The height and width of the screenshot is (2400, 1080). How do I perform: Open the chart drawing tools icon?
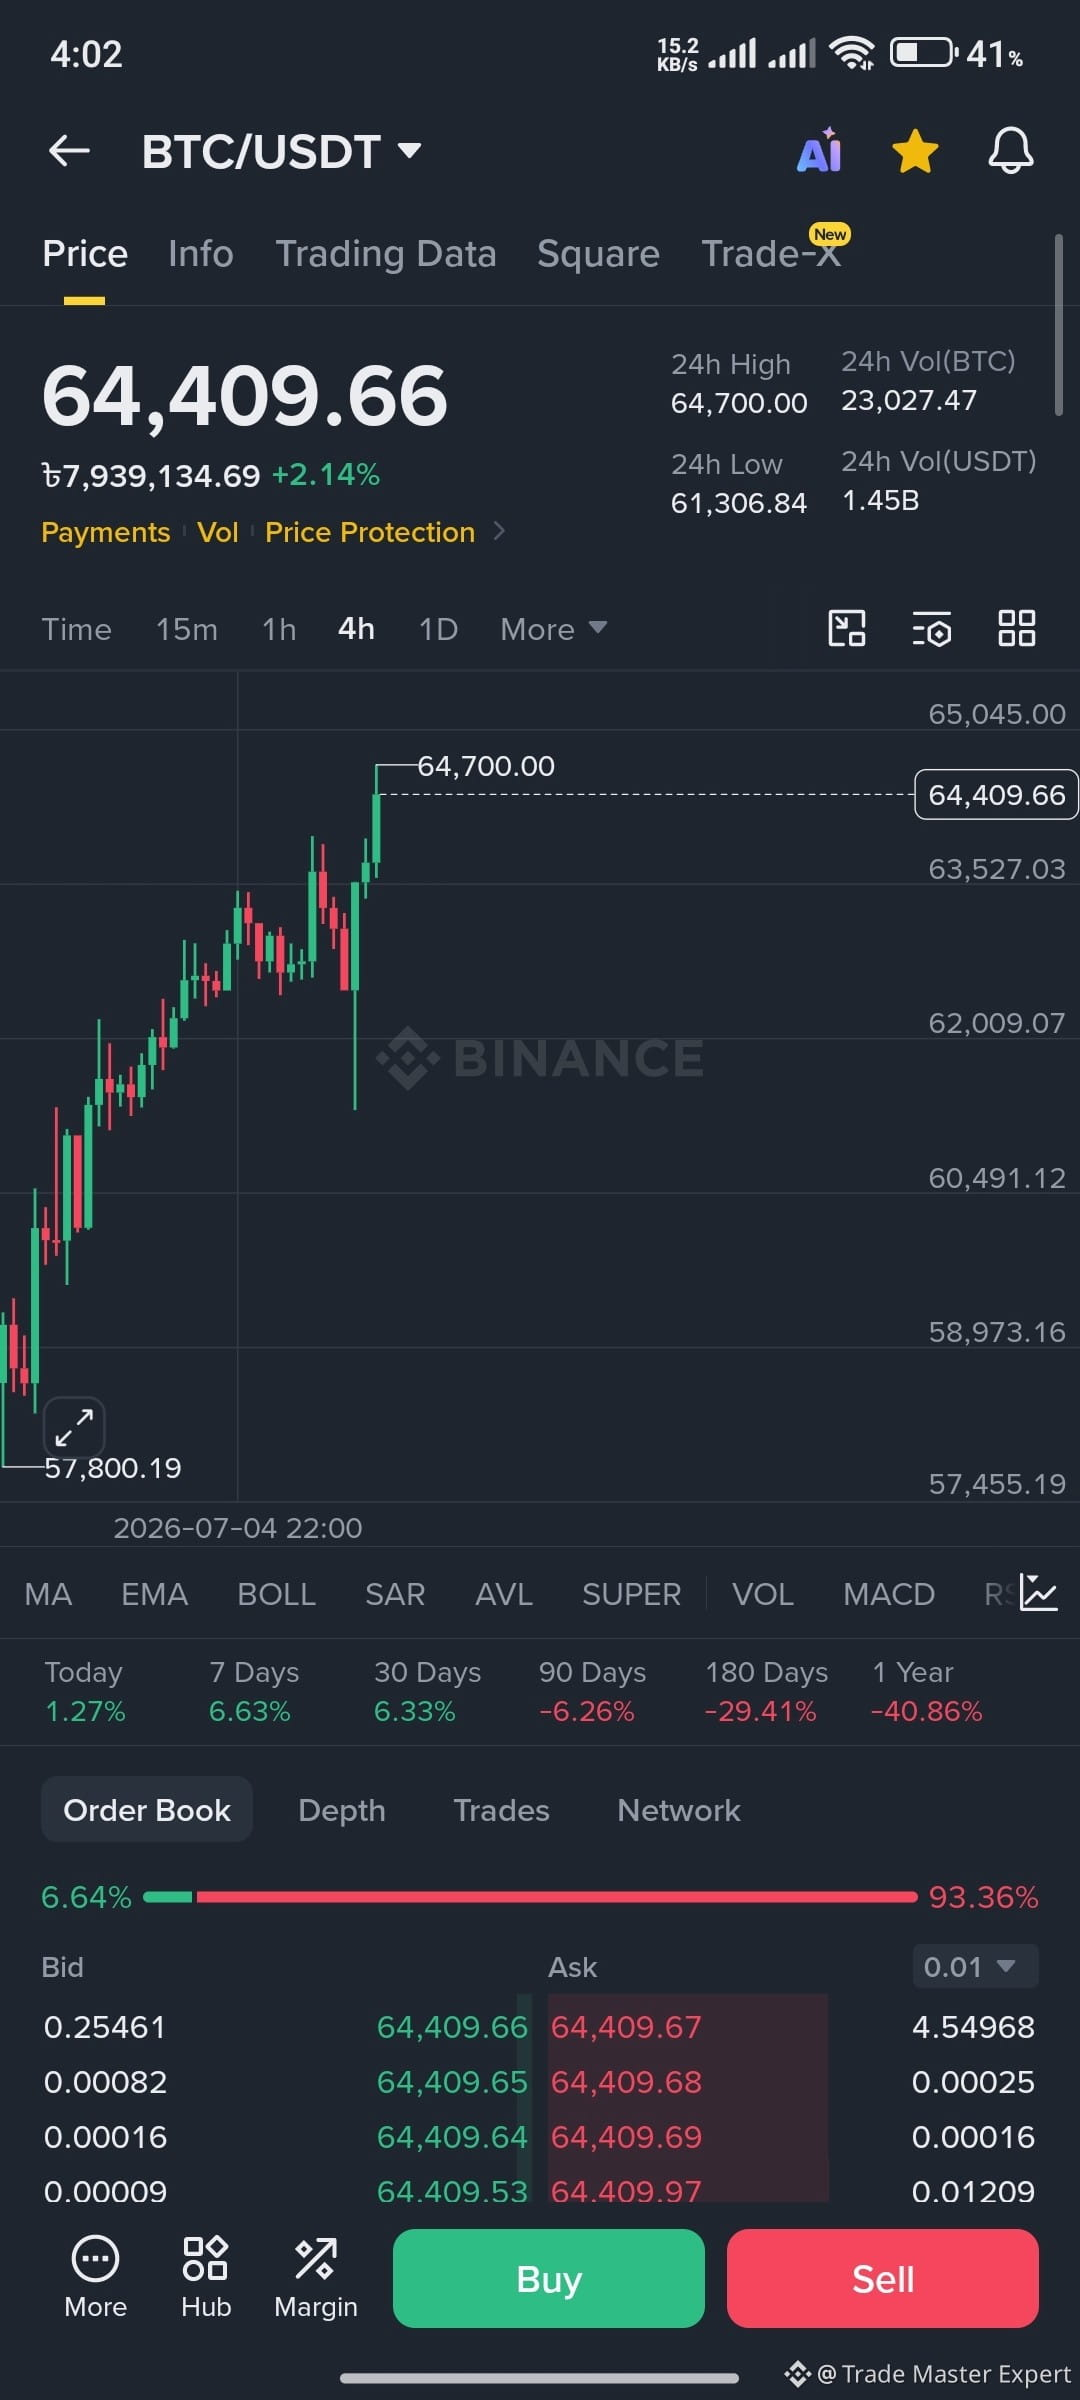pyautogui.click(x=847, y=629)
